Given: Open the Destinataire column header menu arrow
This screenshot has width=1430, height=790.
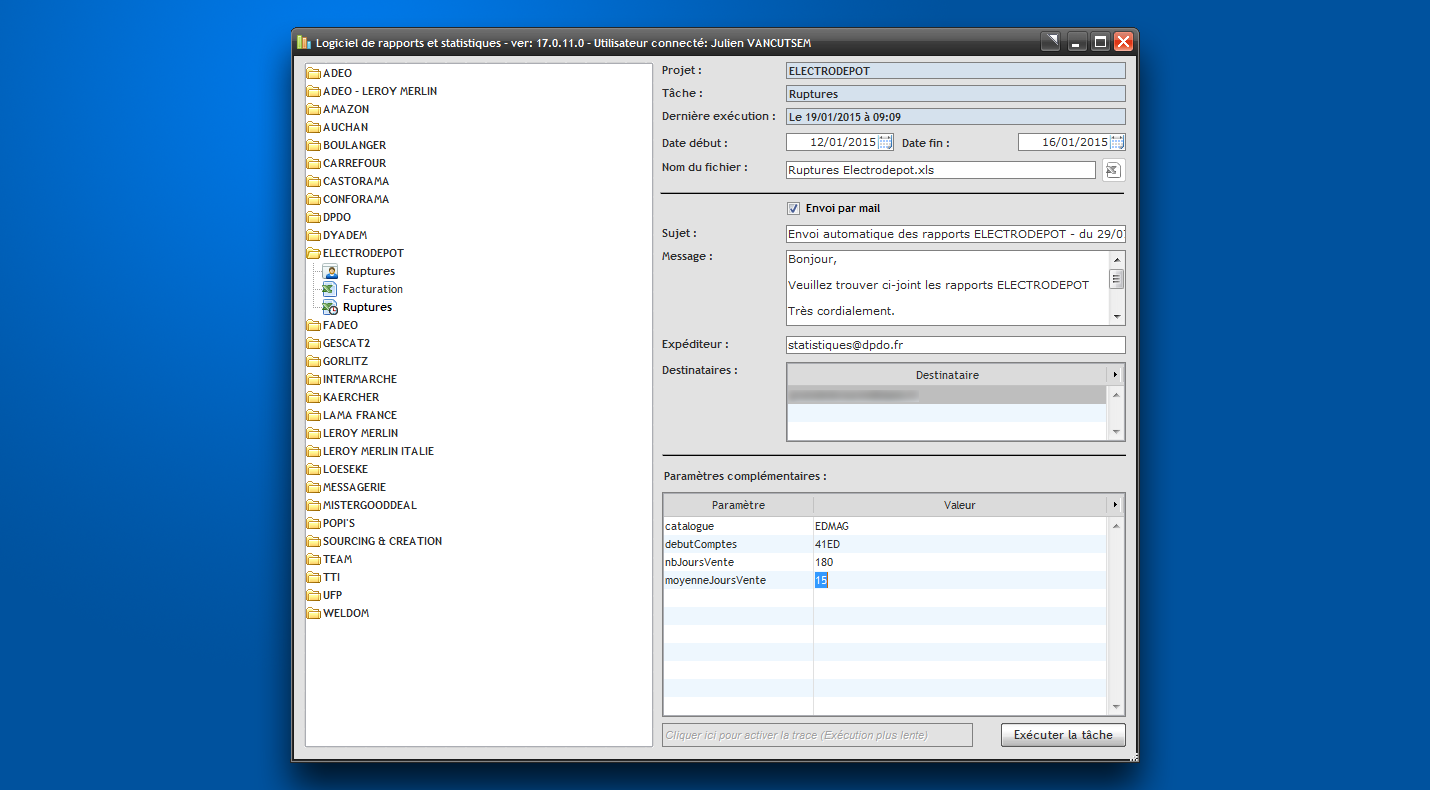Looking at the screenshot, I should (x=1116, y=375).
